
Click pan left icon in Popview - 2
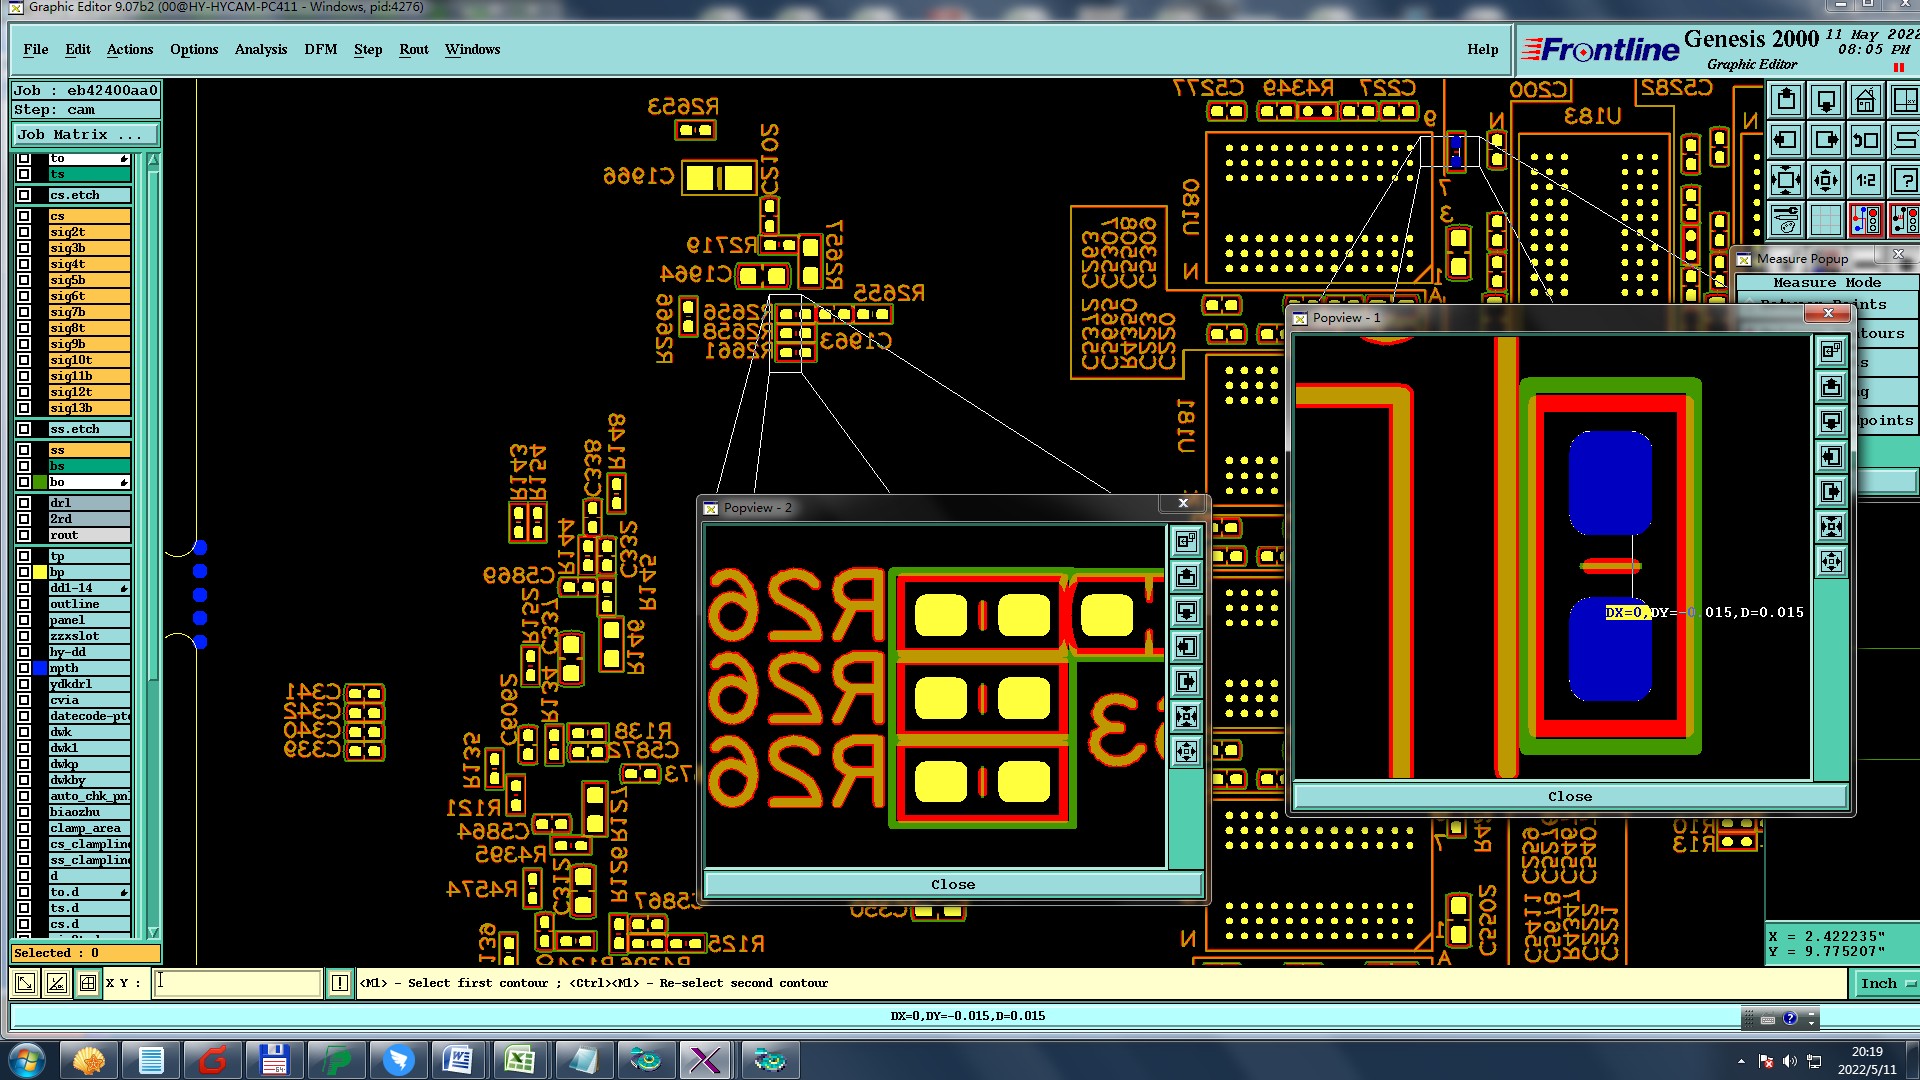click(x=1186, y=646)
